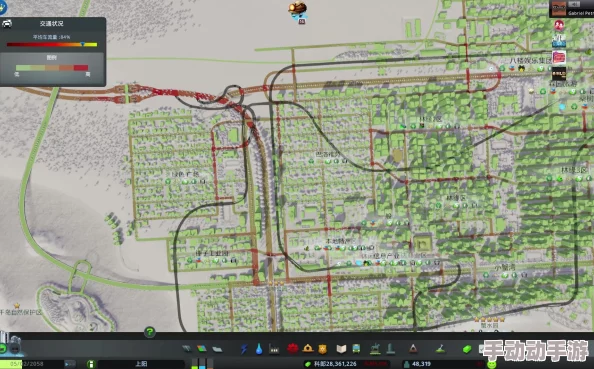
Task: Click the zoning demand RCI bars
Action: [201, 364]
